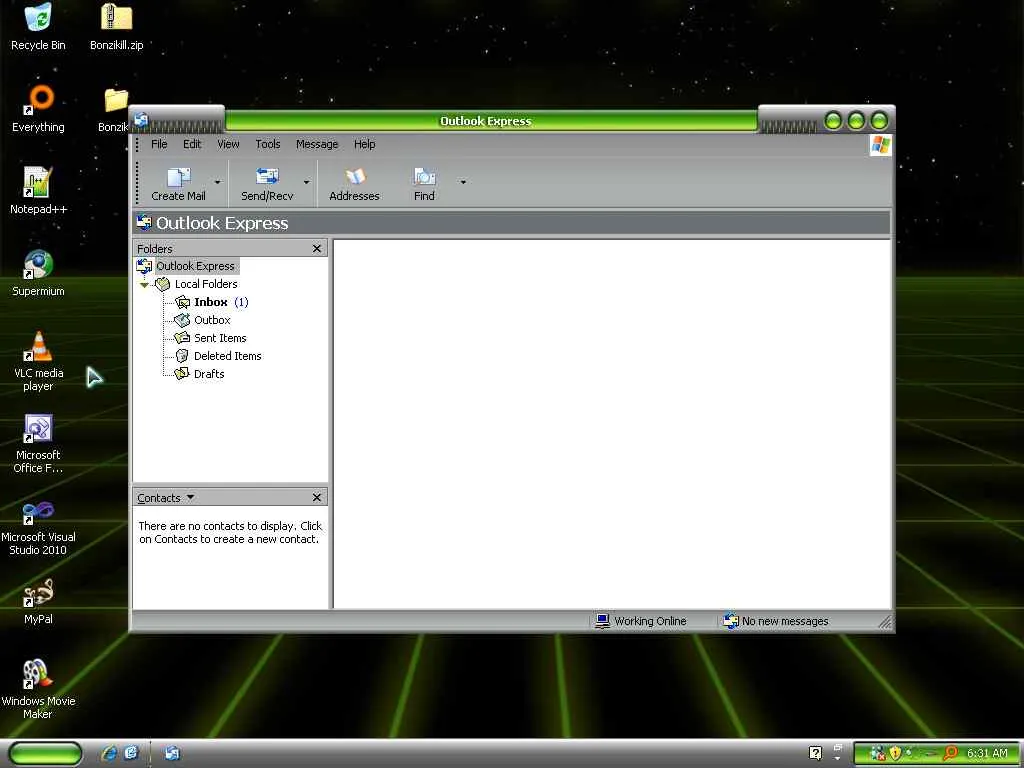Click the Inbox folder icon

tap(182, 302)
